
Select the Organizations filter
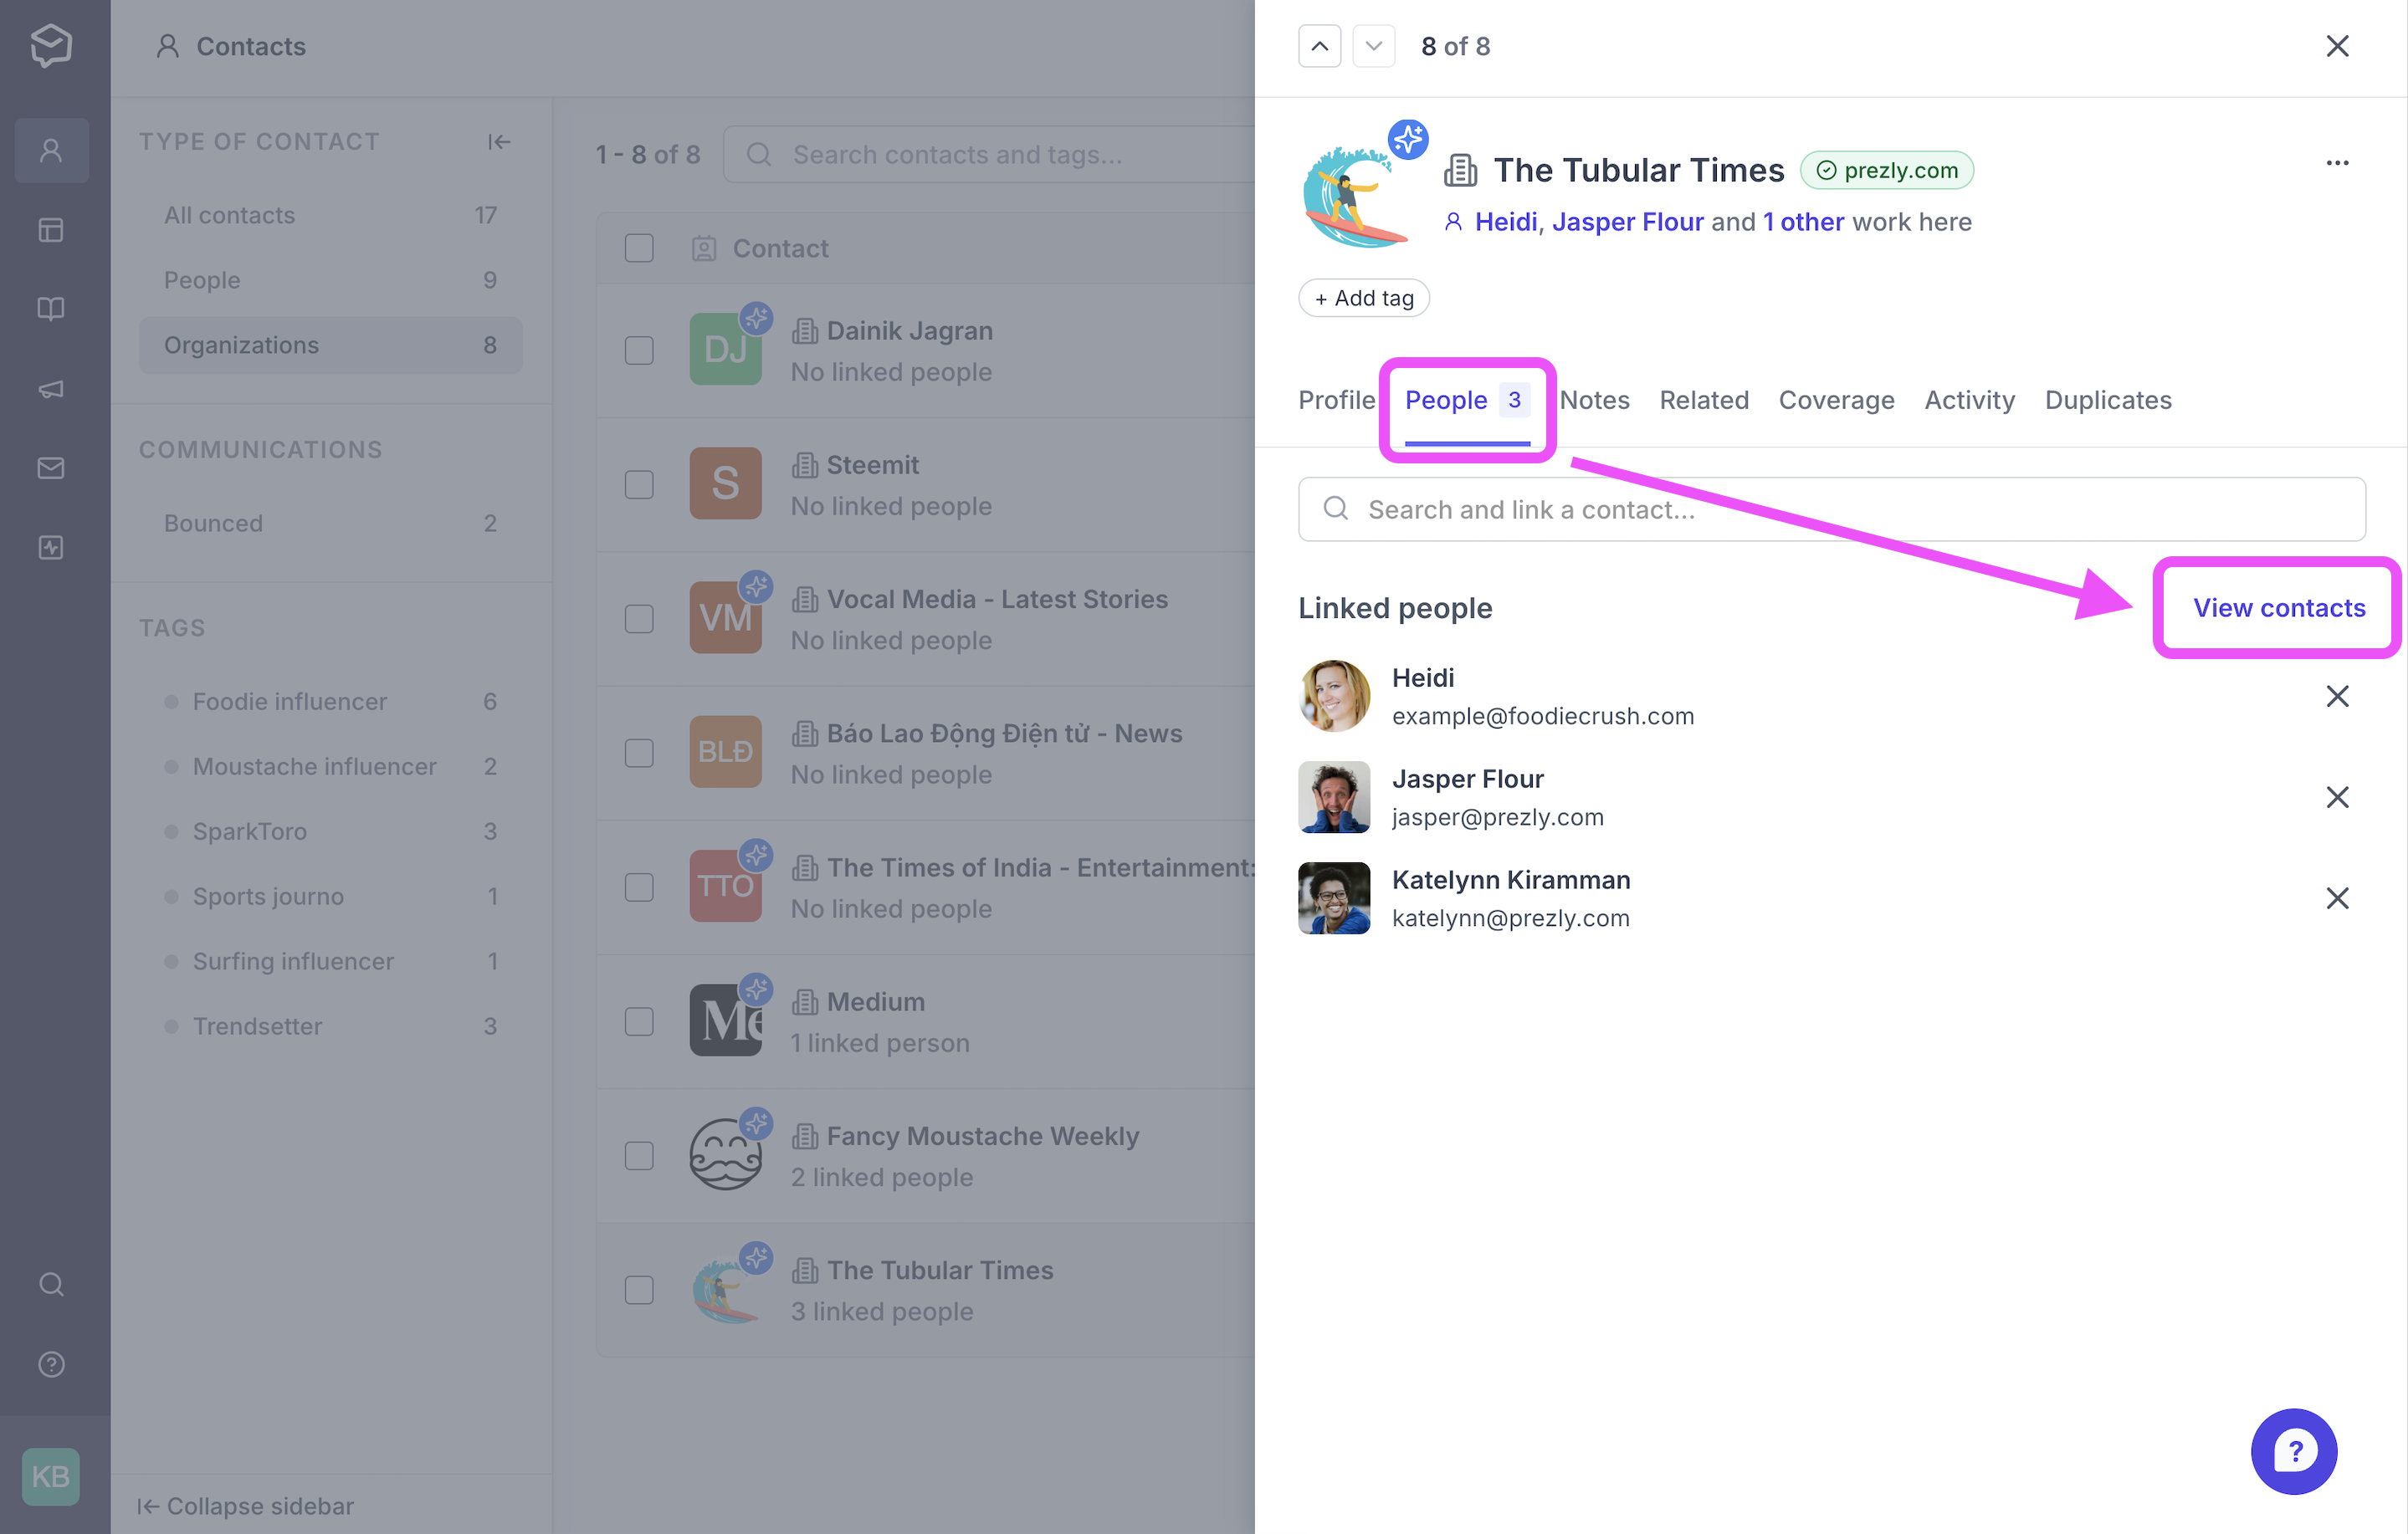330,345
